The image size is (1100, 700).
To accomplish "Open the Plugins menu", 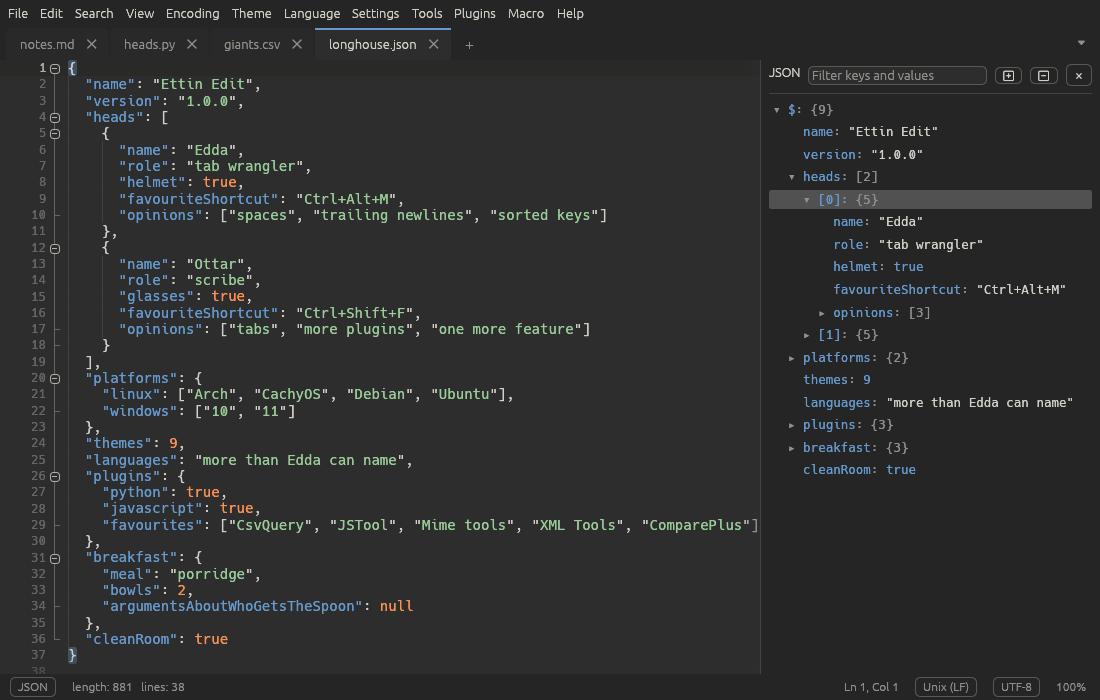I will (474, 13).
